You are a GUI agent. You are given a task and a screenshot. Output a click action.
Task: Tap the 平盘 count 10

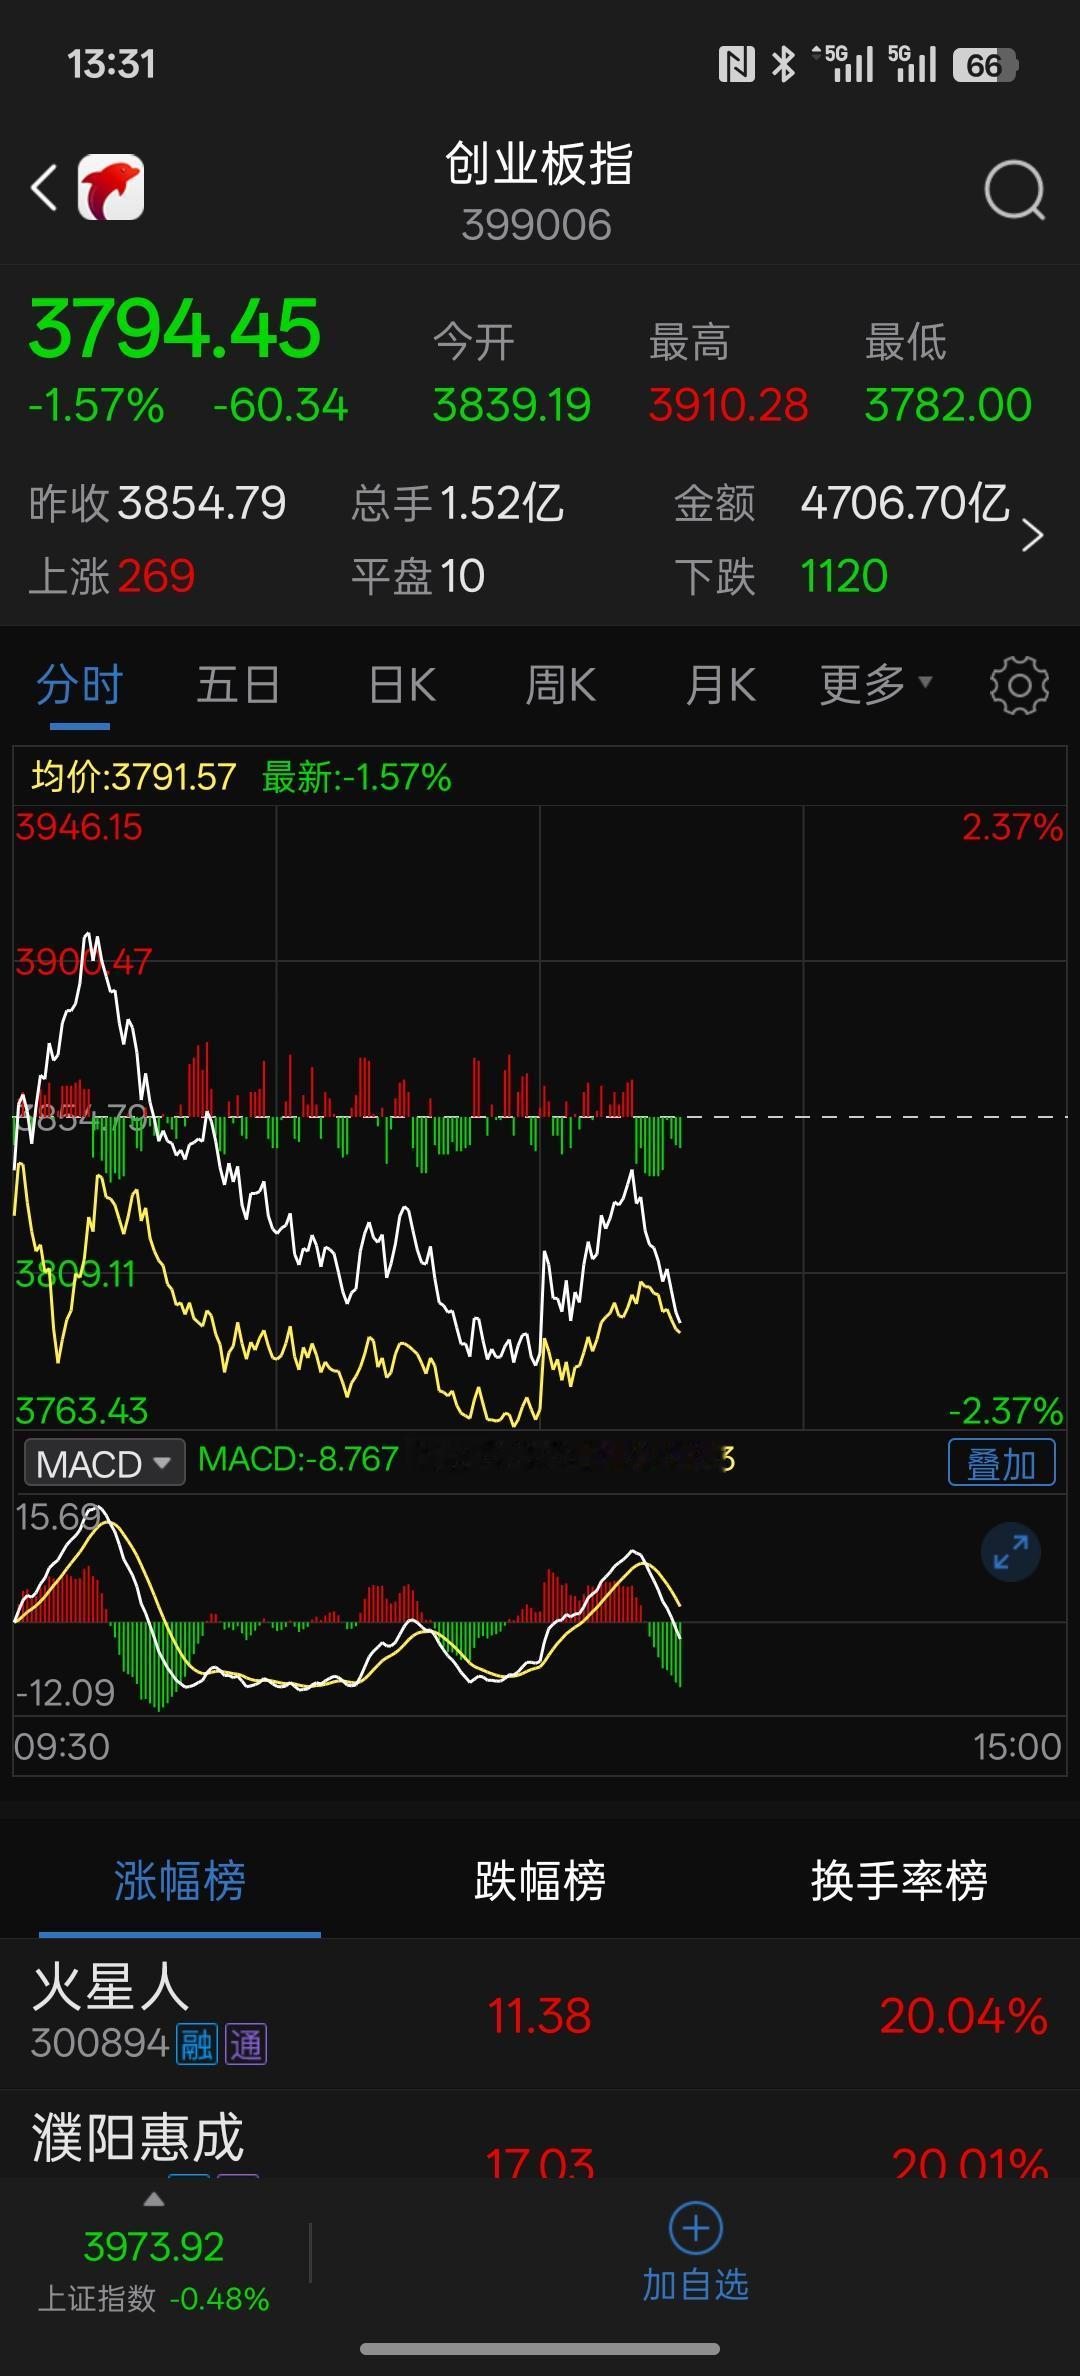point(462,576)
